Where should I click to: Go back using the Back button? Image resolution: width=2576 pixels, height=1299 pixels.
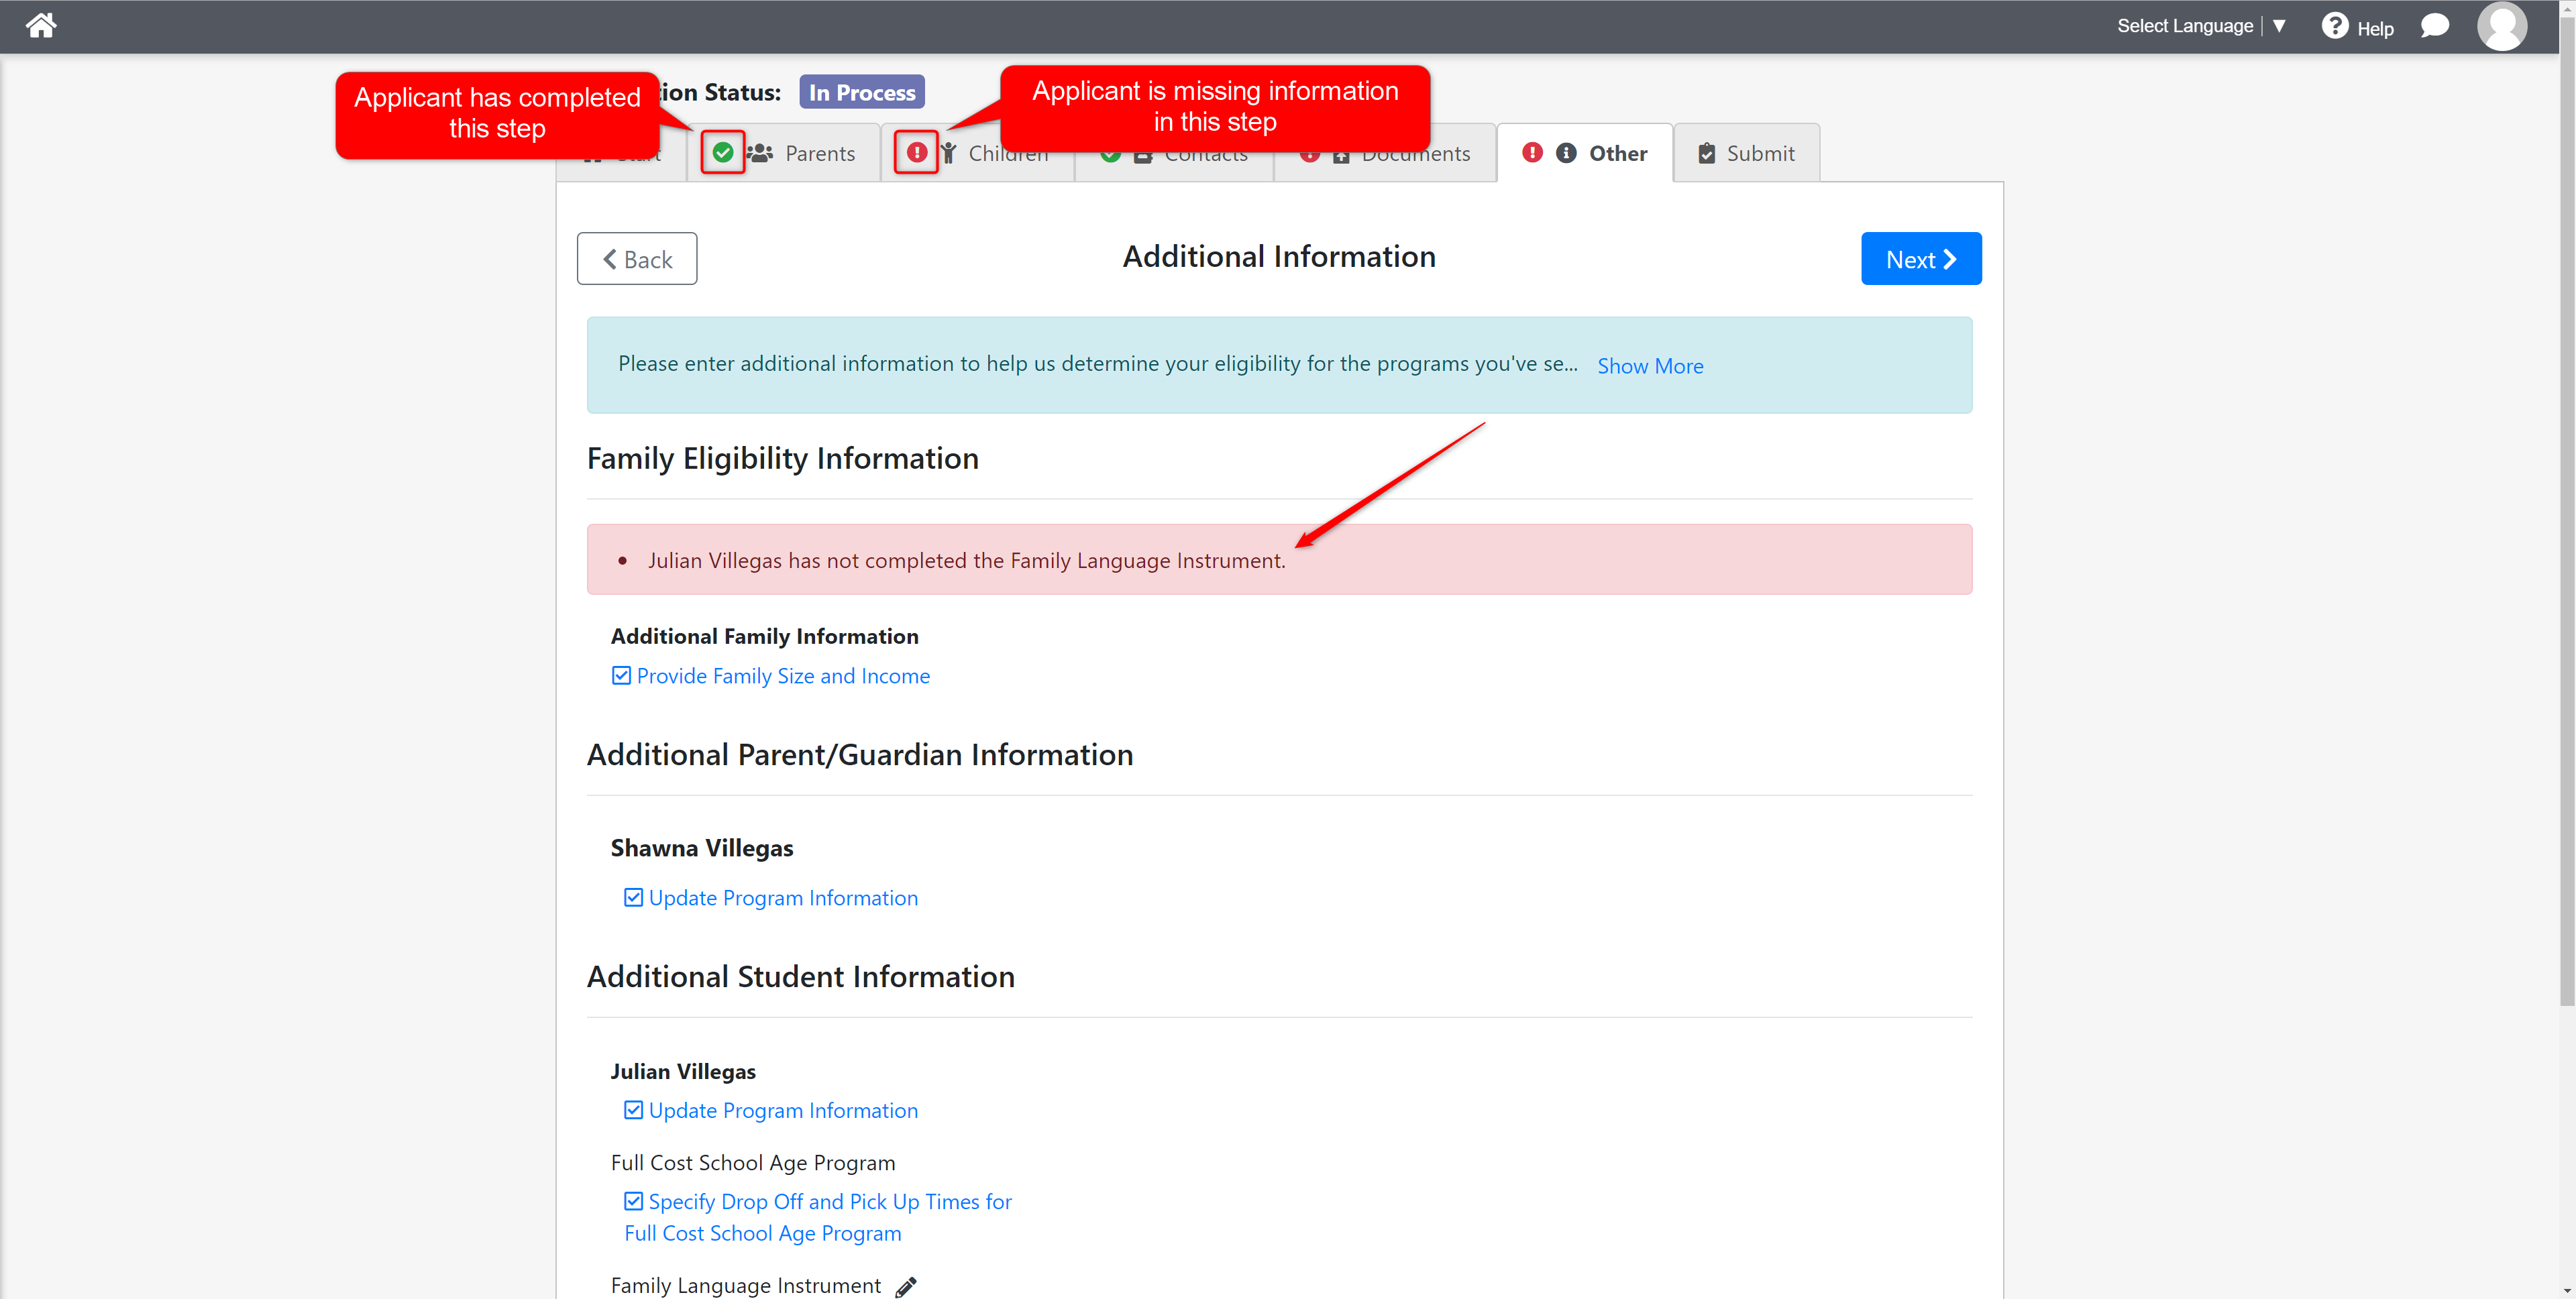pyautogui.click(x=637, y=259)
